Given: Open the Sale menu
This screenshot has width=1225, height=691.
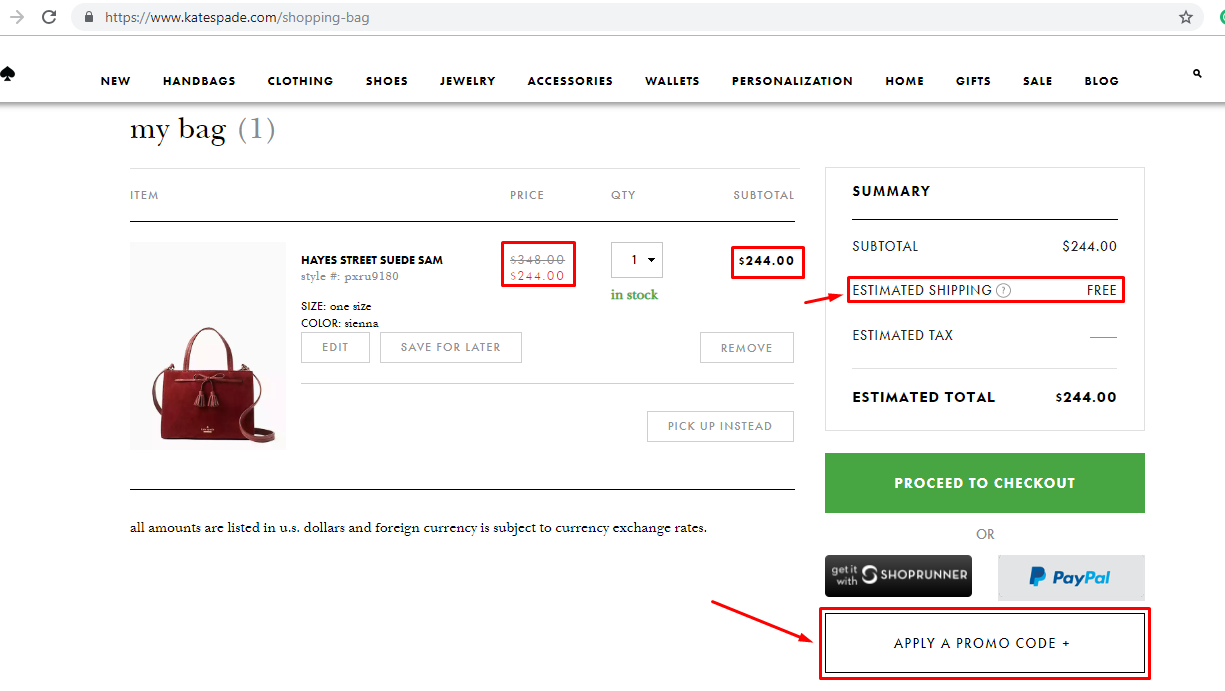Looking at the screenshot, I should 1038,81.
